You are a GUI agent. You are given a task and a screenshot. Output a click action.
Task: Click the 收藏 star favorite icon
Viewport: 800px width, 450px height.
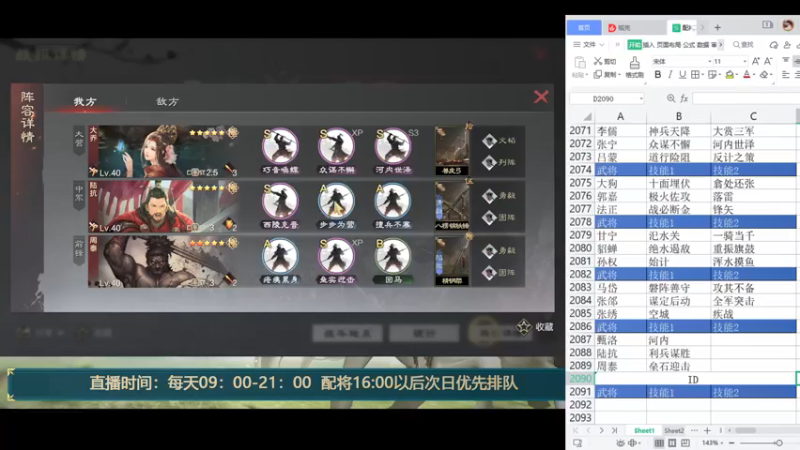[x=523, y=327]
